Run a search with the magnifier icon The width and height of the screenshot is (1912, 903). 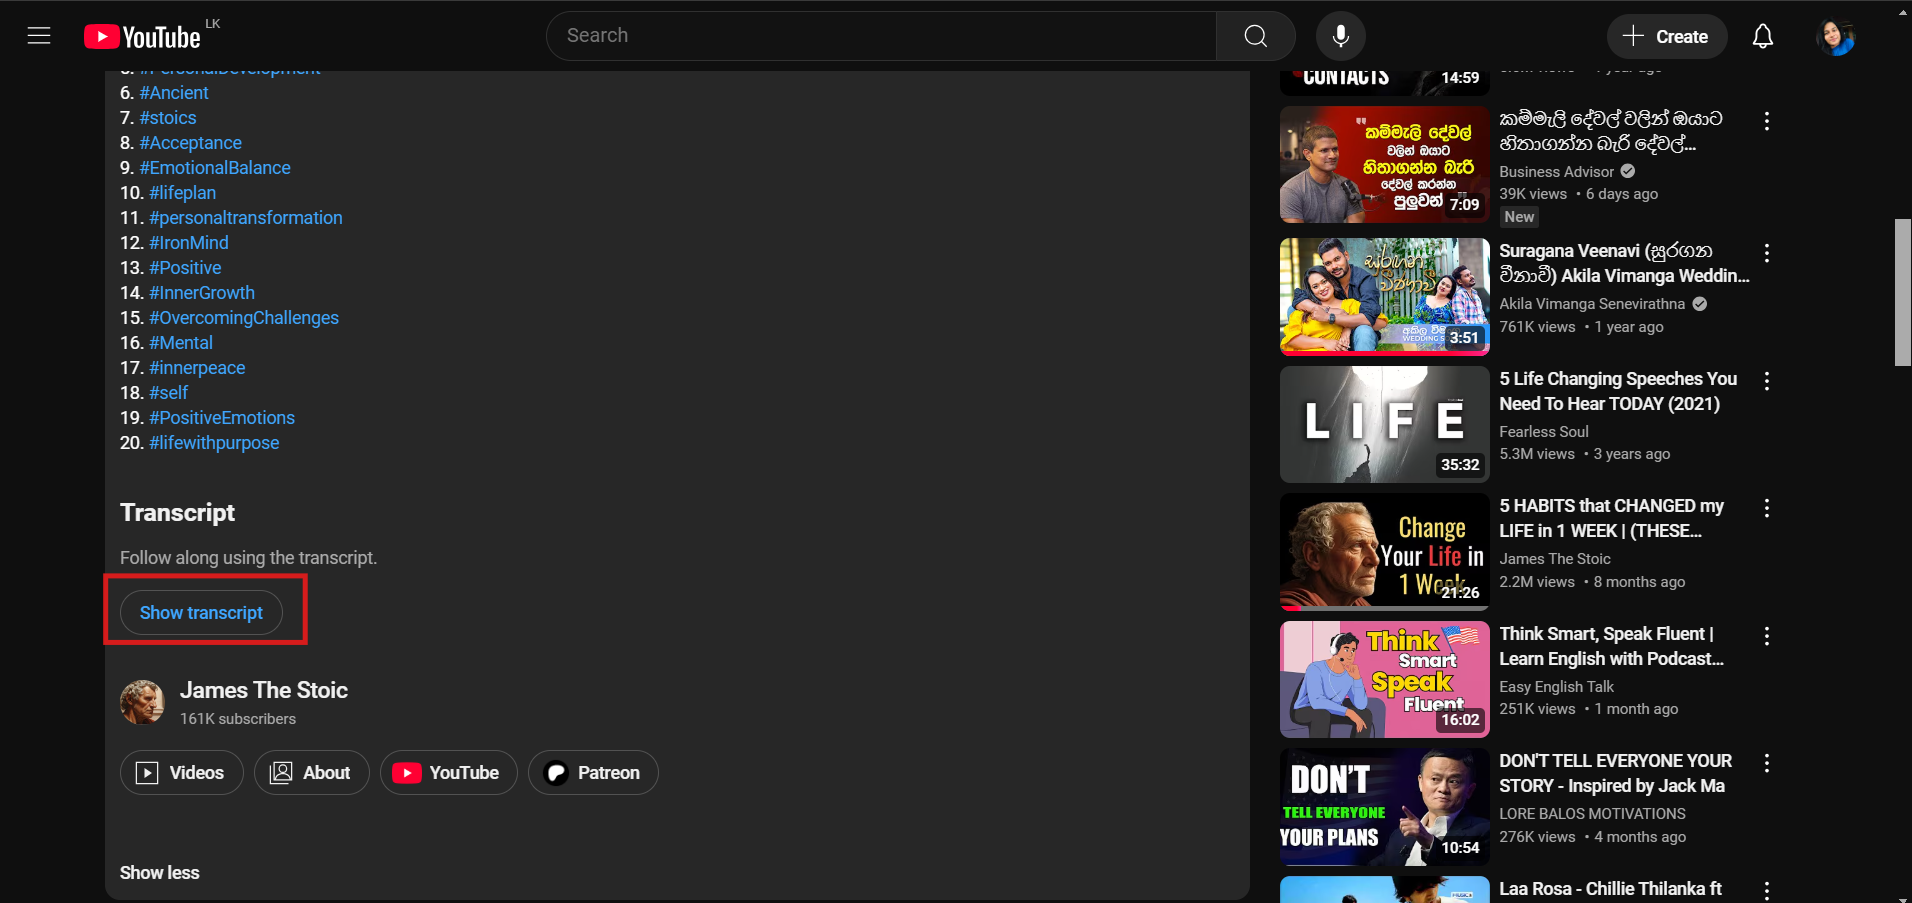click(x=1255, y=35)
